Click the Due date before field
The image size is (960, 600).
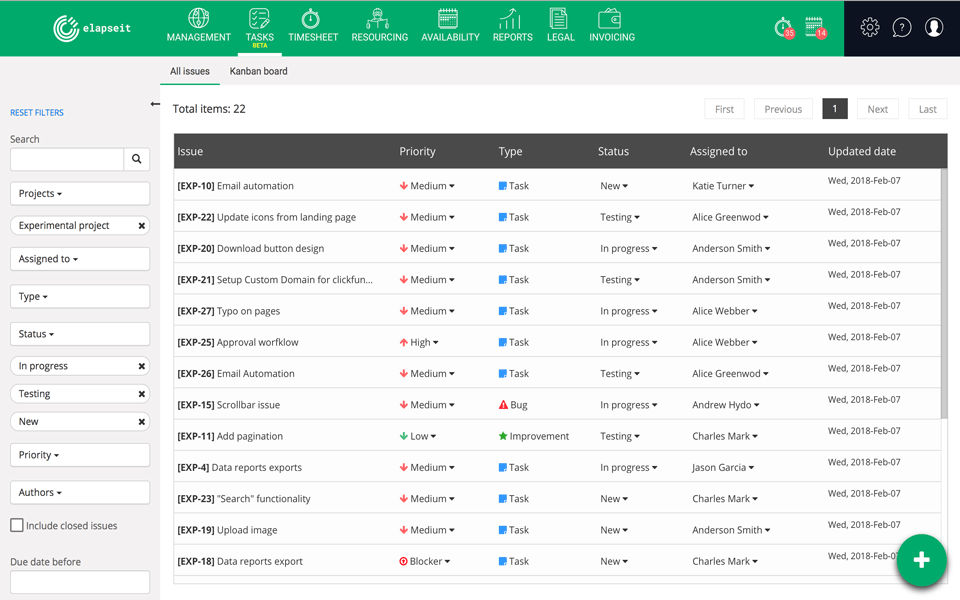80,582
